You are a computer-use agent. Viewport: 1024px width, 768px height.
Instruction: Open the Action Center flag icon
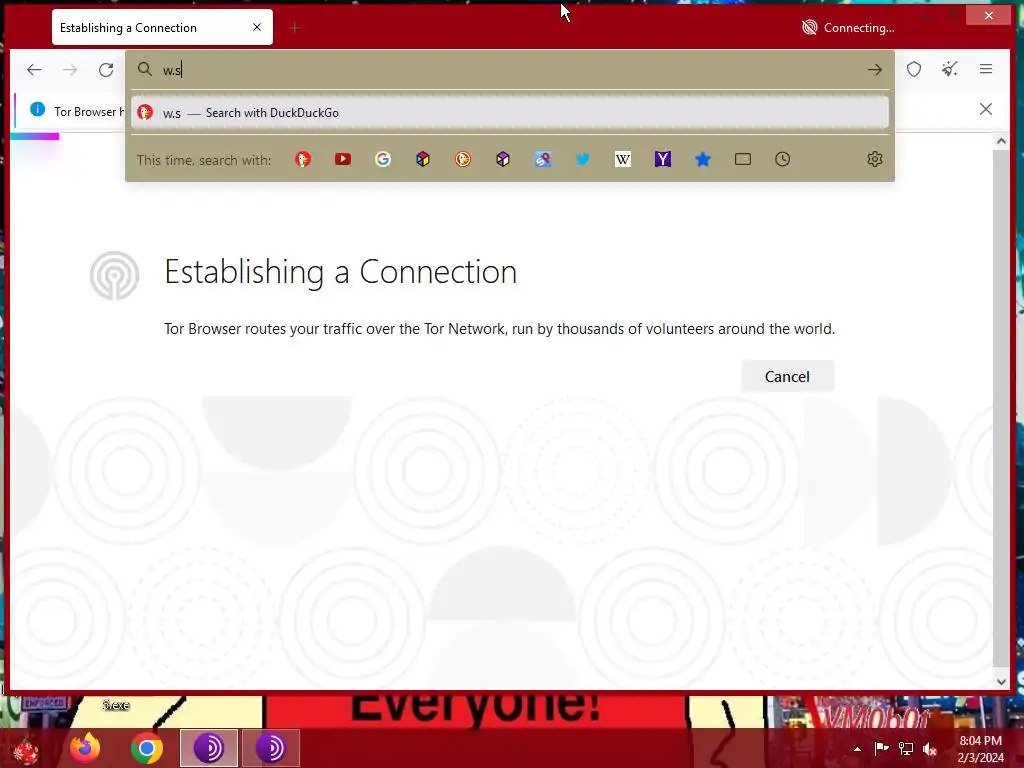point(881,748)
